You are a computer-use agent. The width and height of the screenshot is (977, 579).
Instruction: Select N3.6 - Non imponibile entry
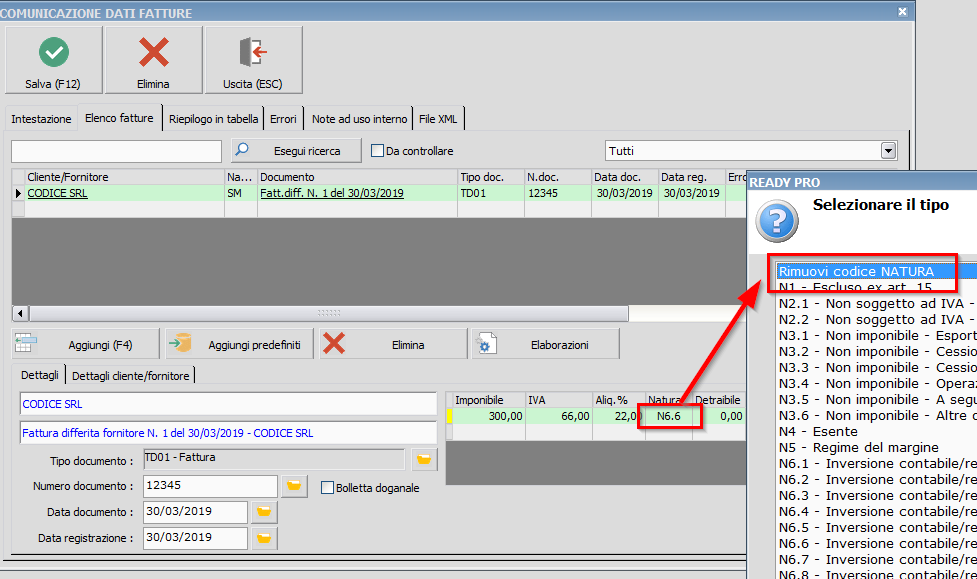[877, 416]
